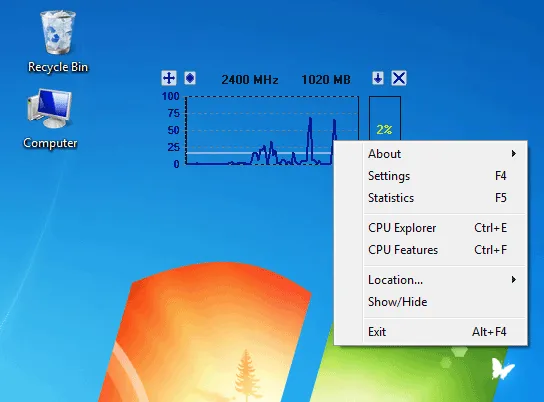Click the move widget cross-arrows icon
This screenshot has height=402, width=544.
click(169, 78)
